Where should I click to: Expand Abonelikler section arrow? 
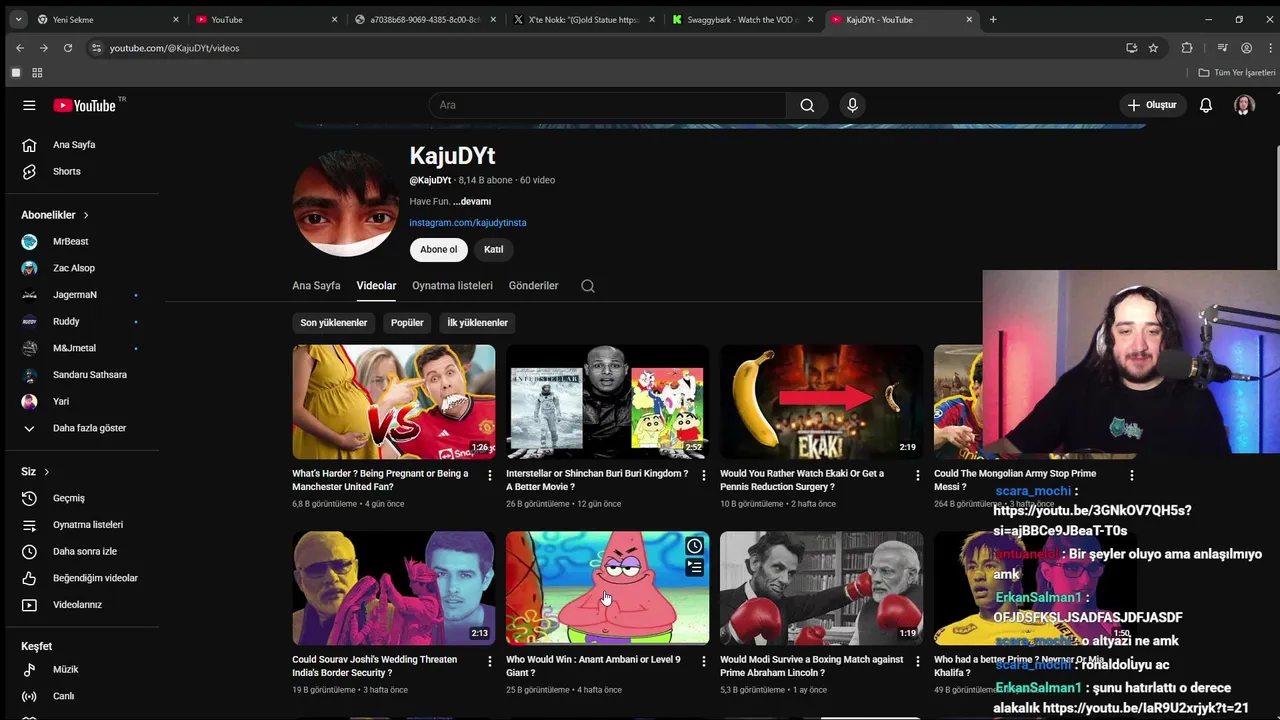[x=86, y=215]
